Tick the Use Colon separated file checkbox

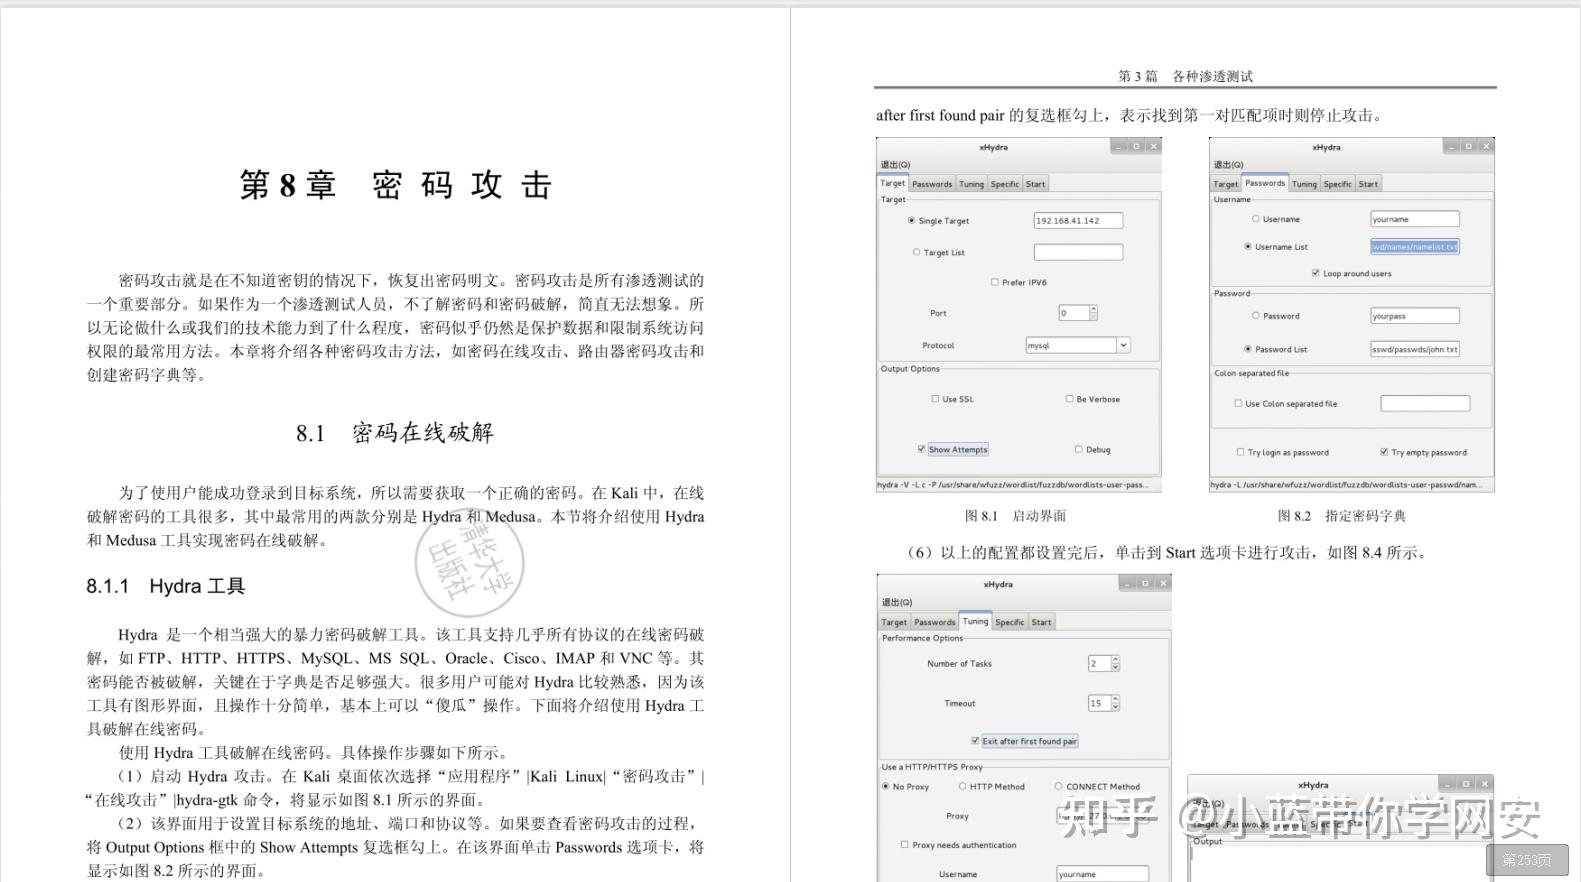(1238, 404)
